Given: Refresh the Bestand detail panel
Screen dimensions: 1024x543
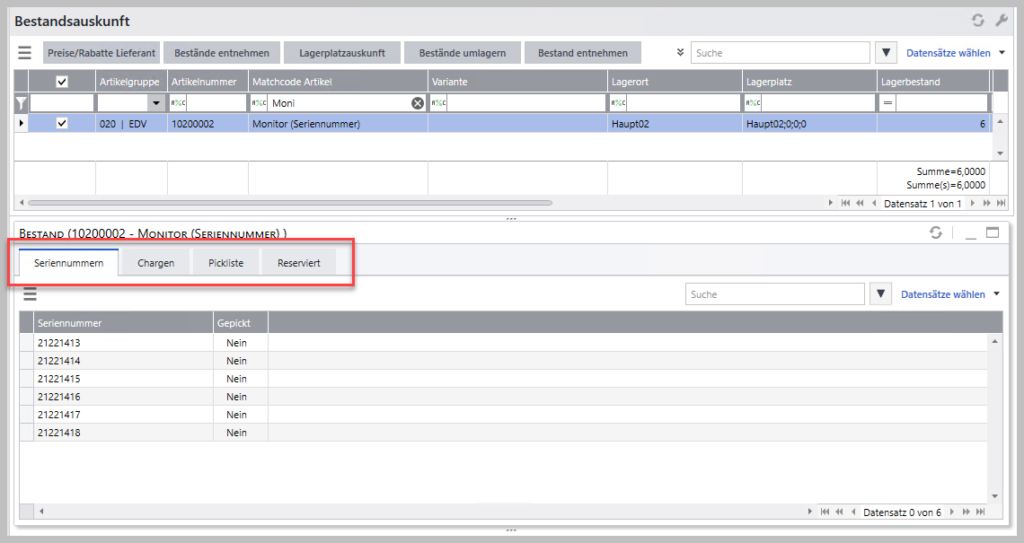Looking at the screenshot, I should click(935, 233).
